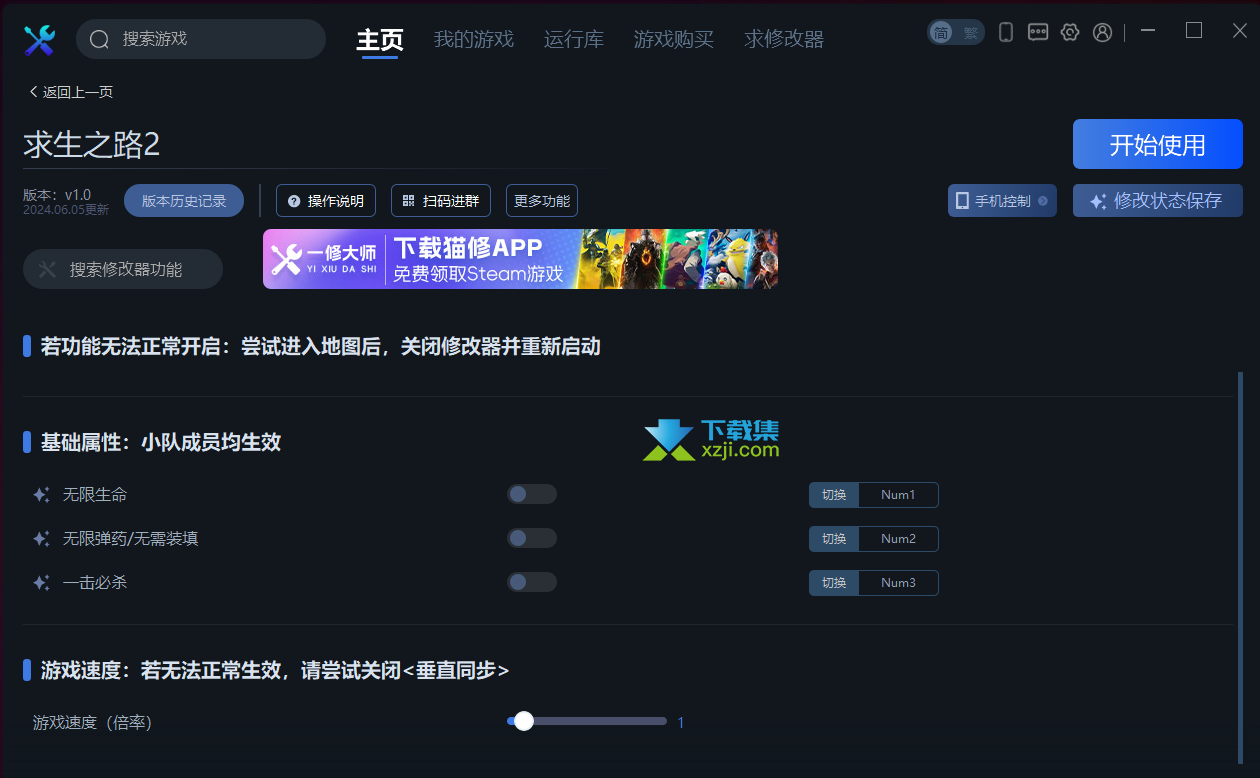Click 切换 button for Num2 hotkey
Screen dimensions: 1260x778
coord(834,539)
